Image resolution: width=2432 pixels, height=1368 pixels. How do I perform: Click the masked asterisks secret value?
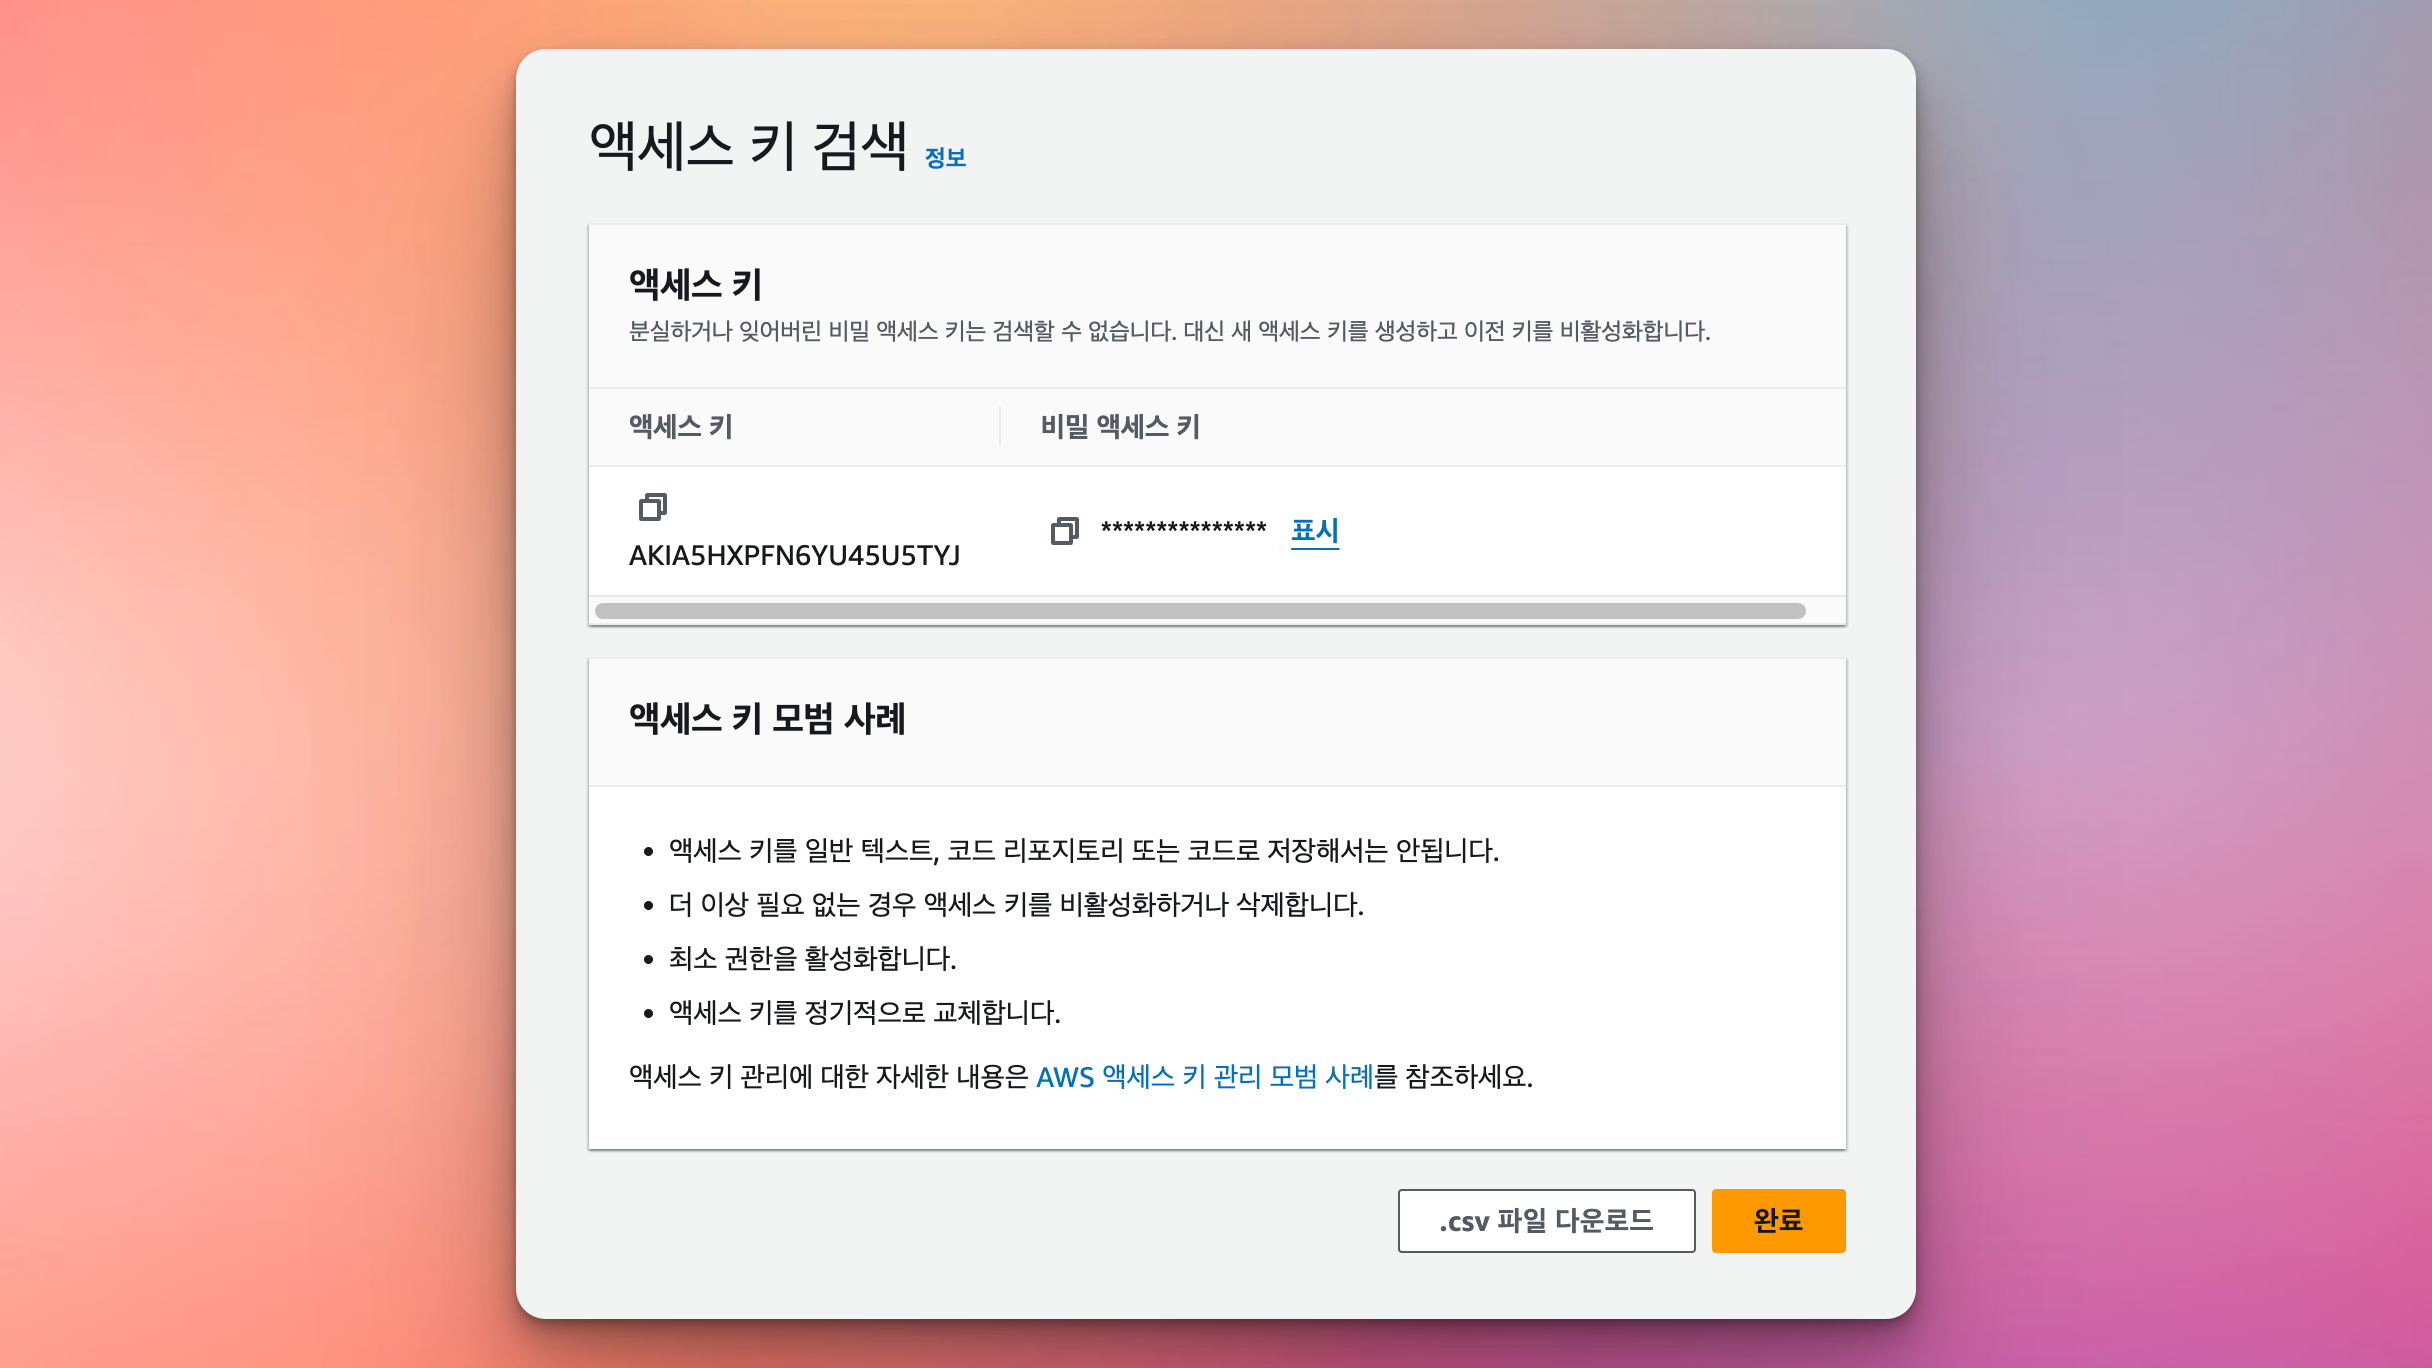tap(1183, 528)
